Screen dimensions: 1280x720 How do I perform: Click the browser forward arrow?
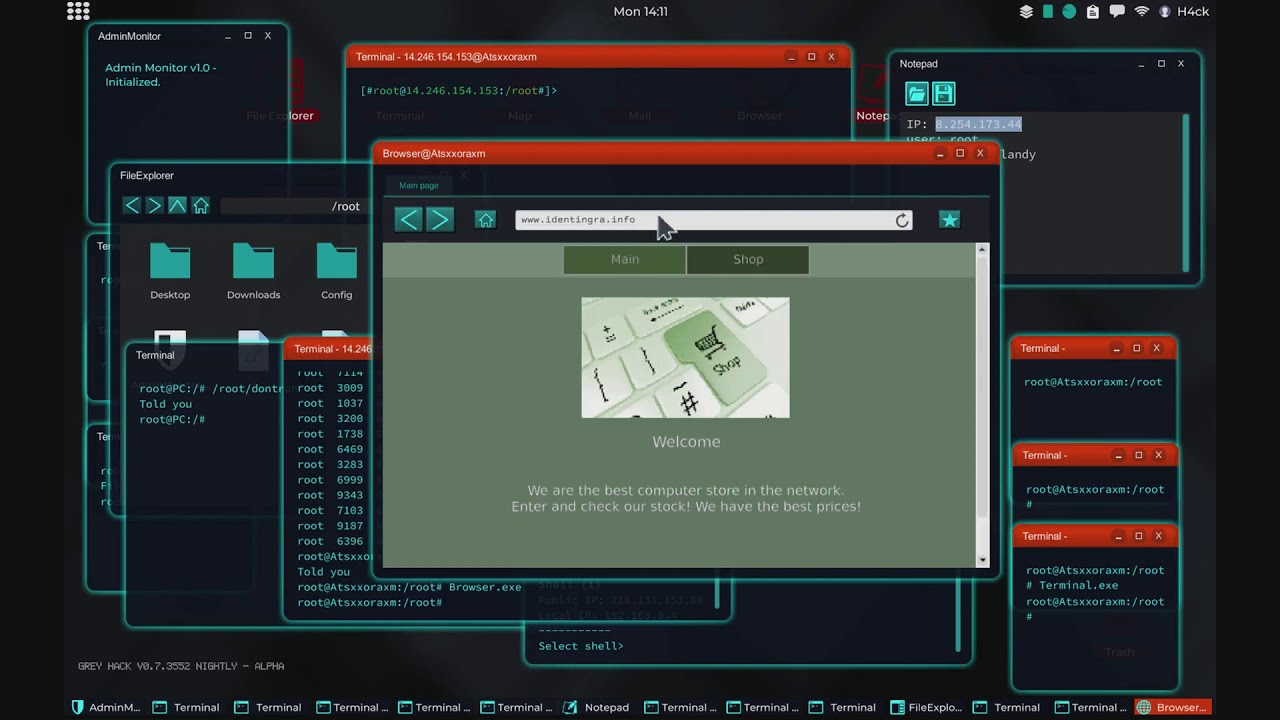click(x=440, y=220)
